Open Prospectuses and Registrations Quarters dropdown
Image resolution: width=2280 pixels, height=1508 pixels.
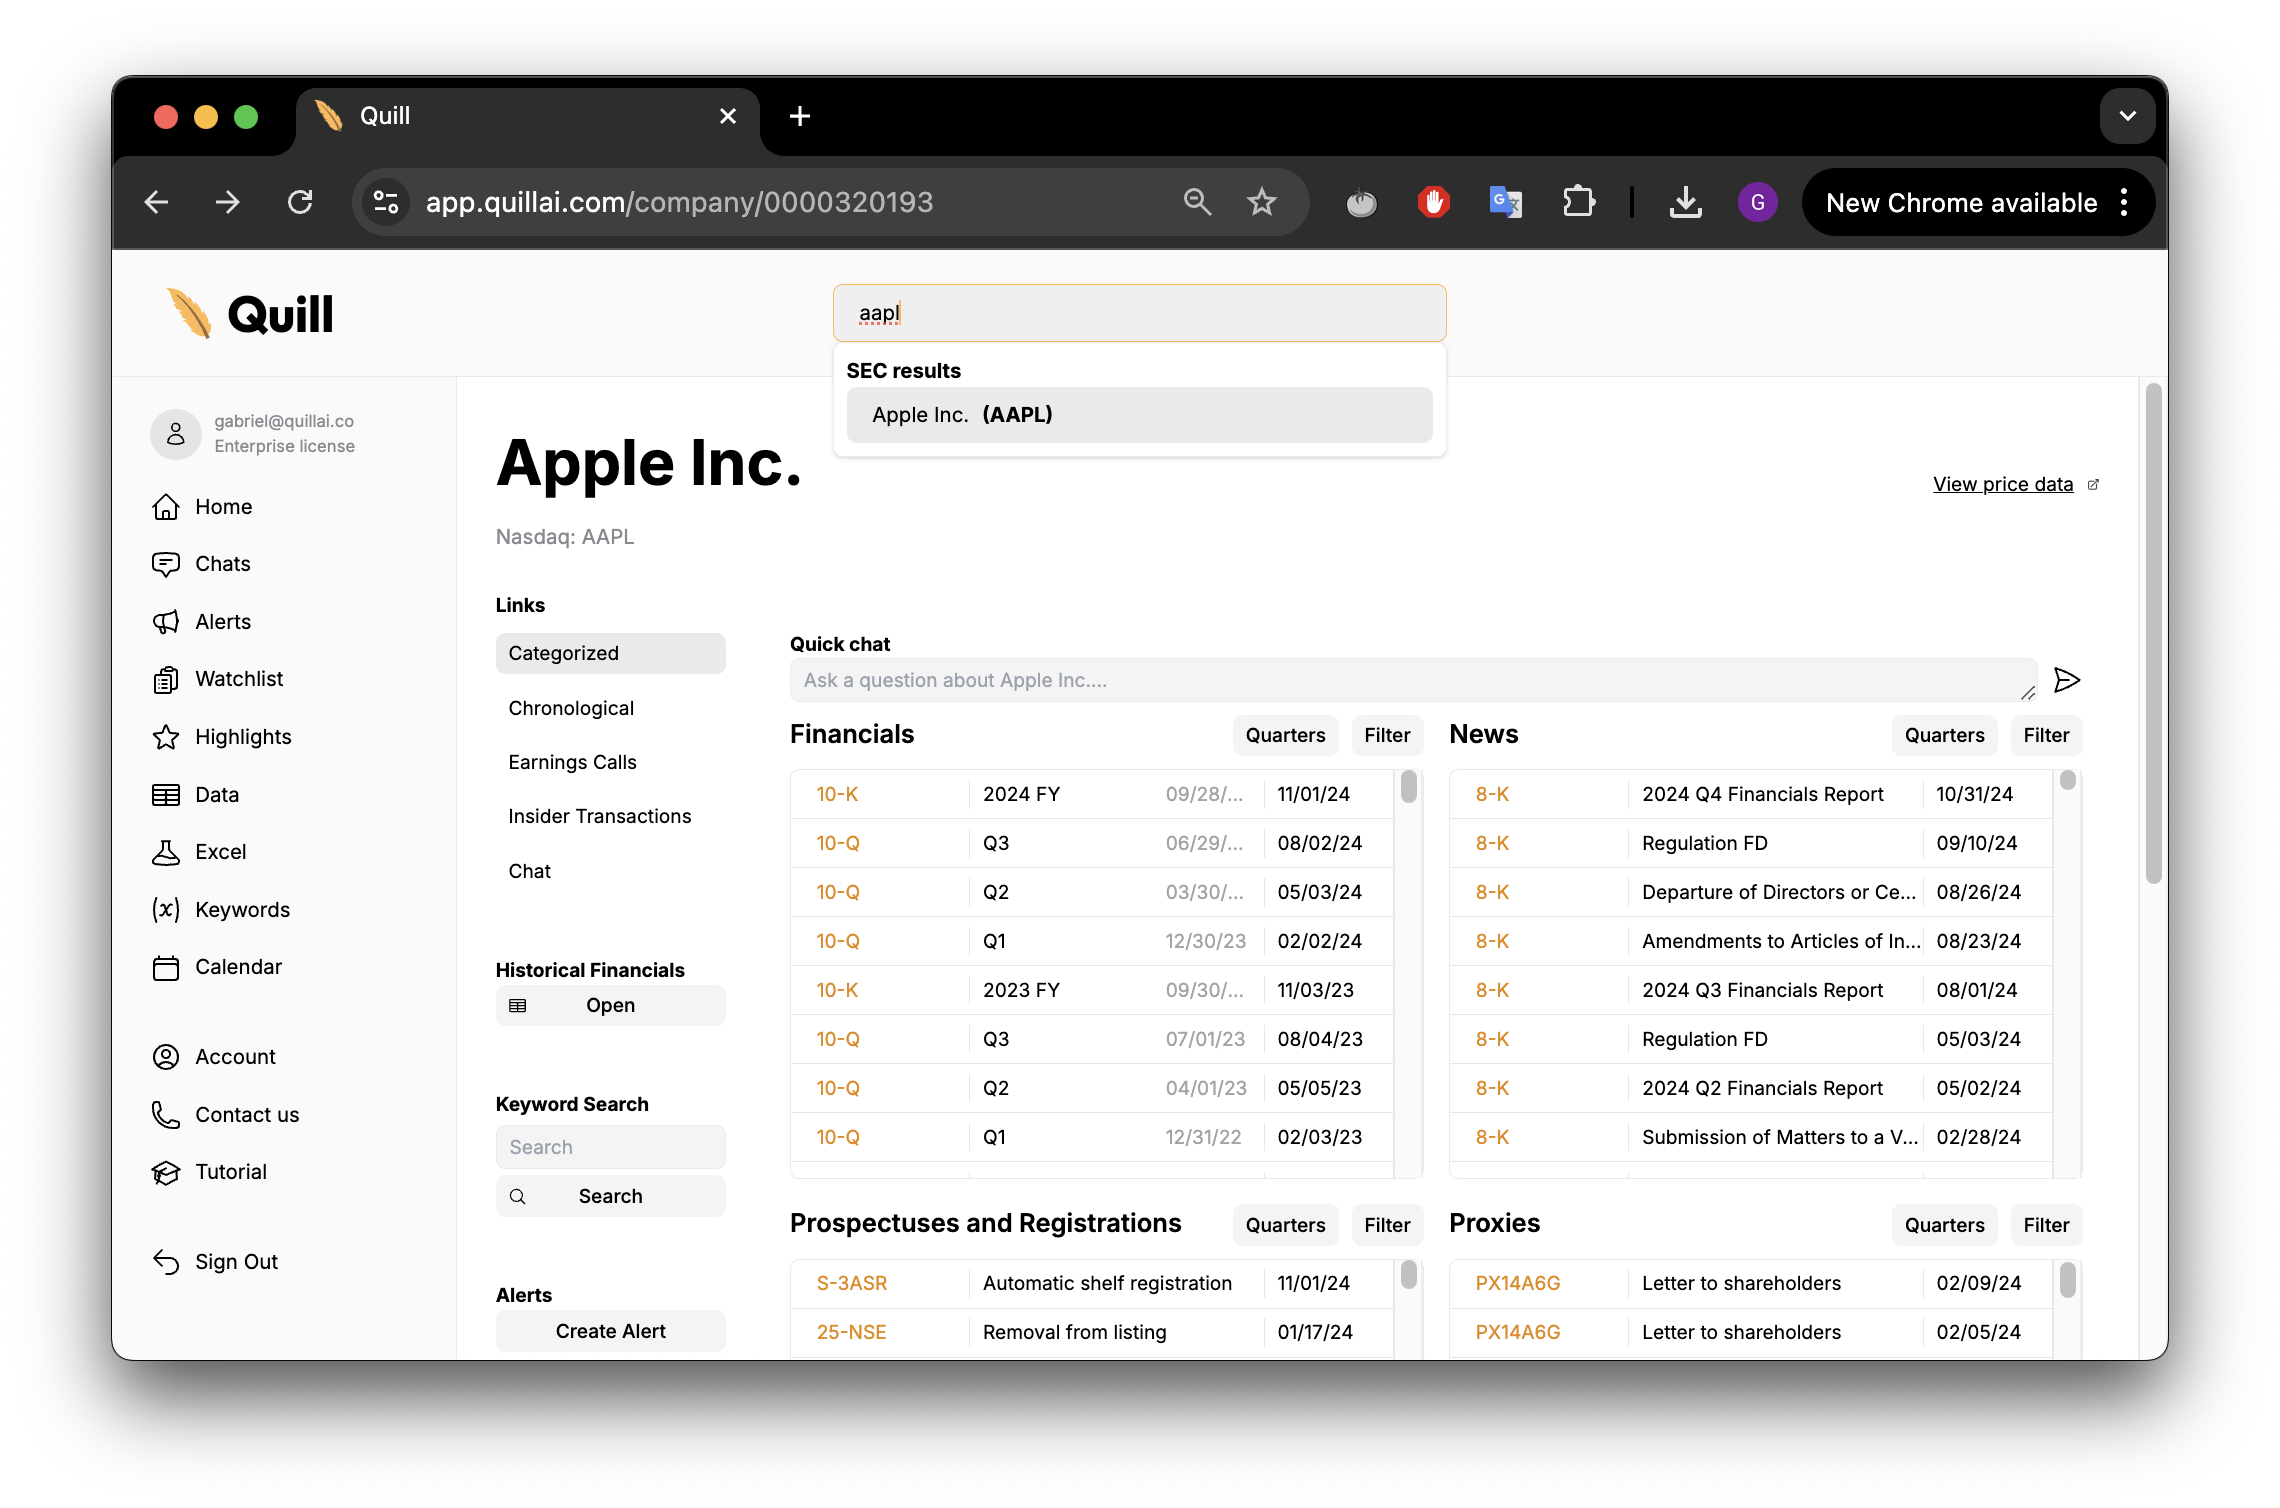pyautogui.click(x=1285, y=1225)
